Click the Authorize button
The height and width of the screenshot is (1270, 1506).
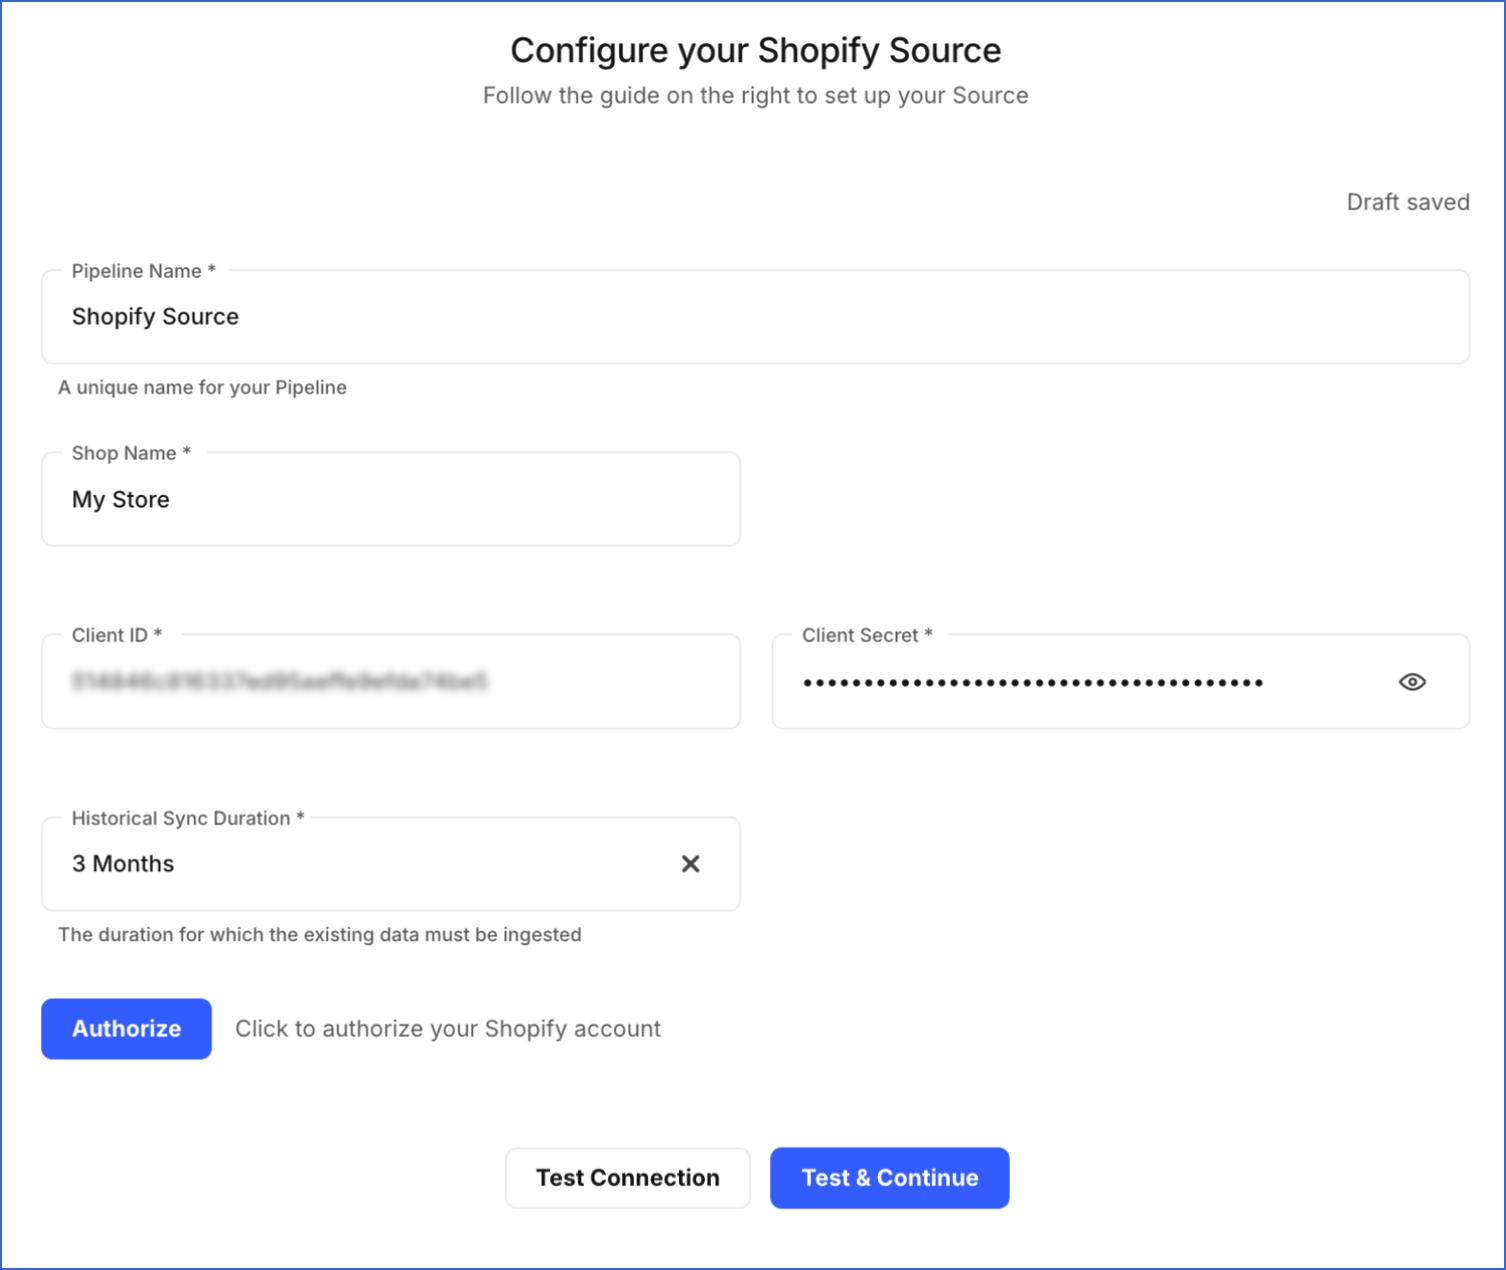pos(125,1028)
